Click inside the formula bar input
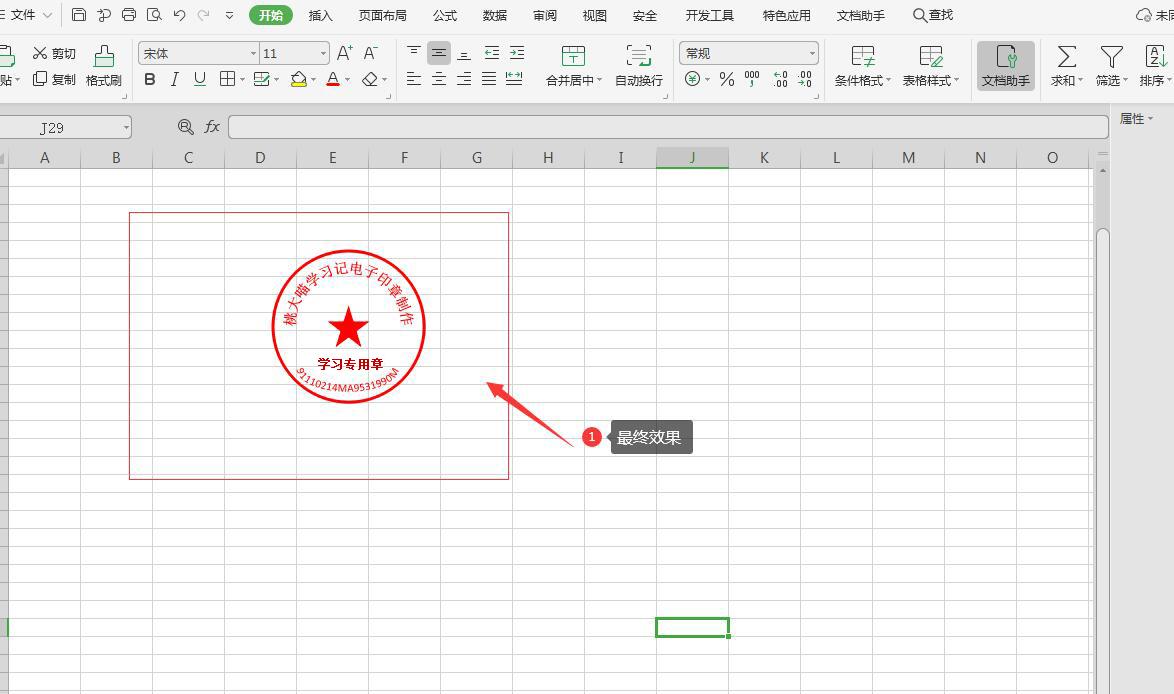Viewport: 1174px width, 694px height. tap(667, 127)
